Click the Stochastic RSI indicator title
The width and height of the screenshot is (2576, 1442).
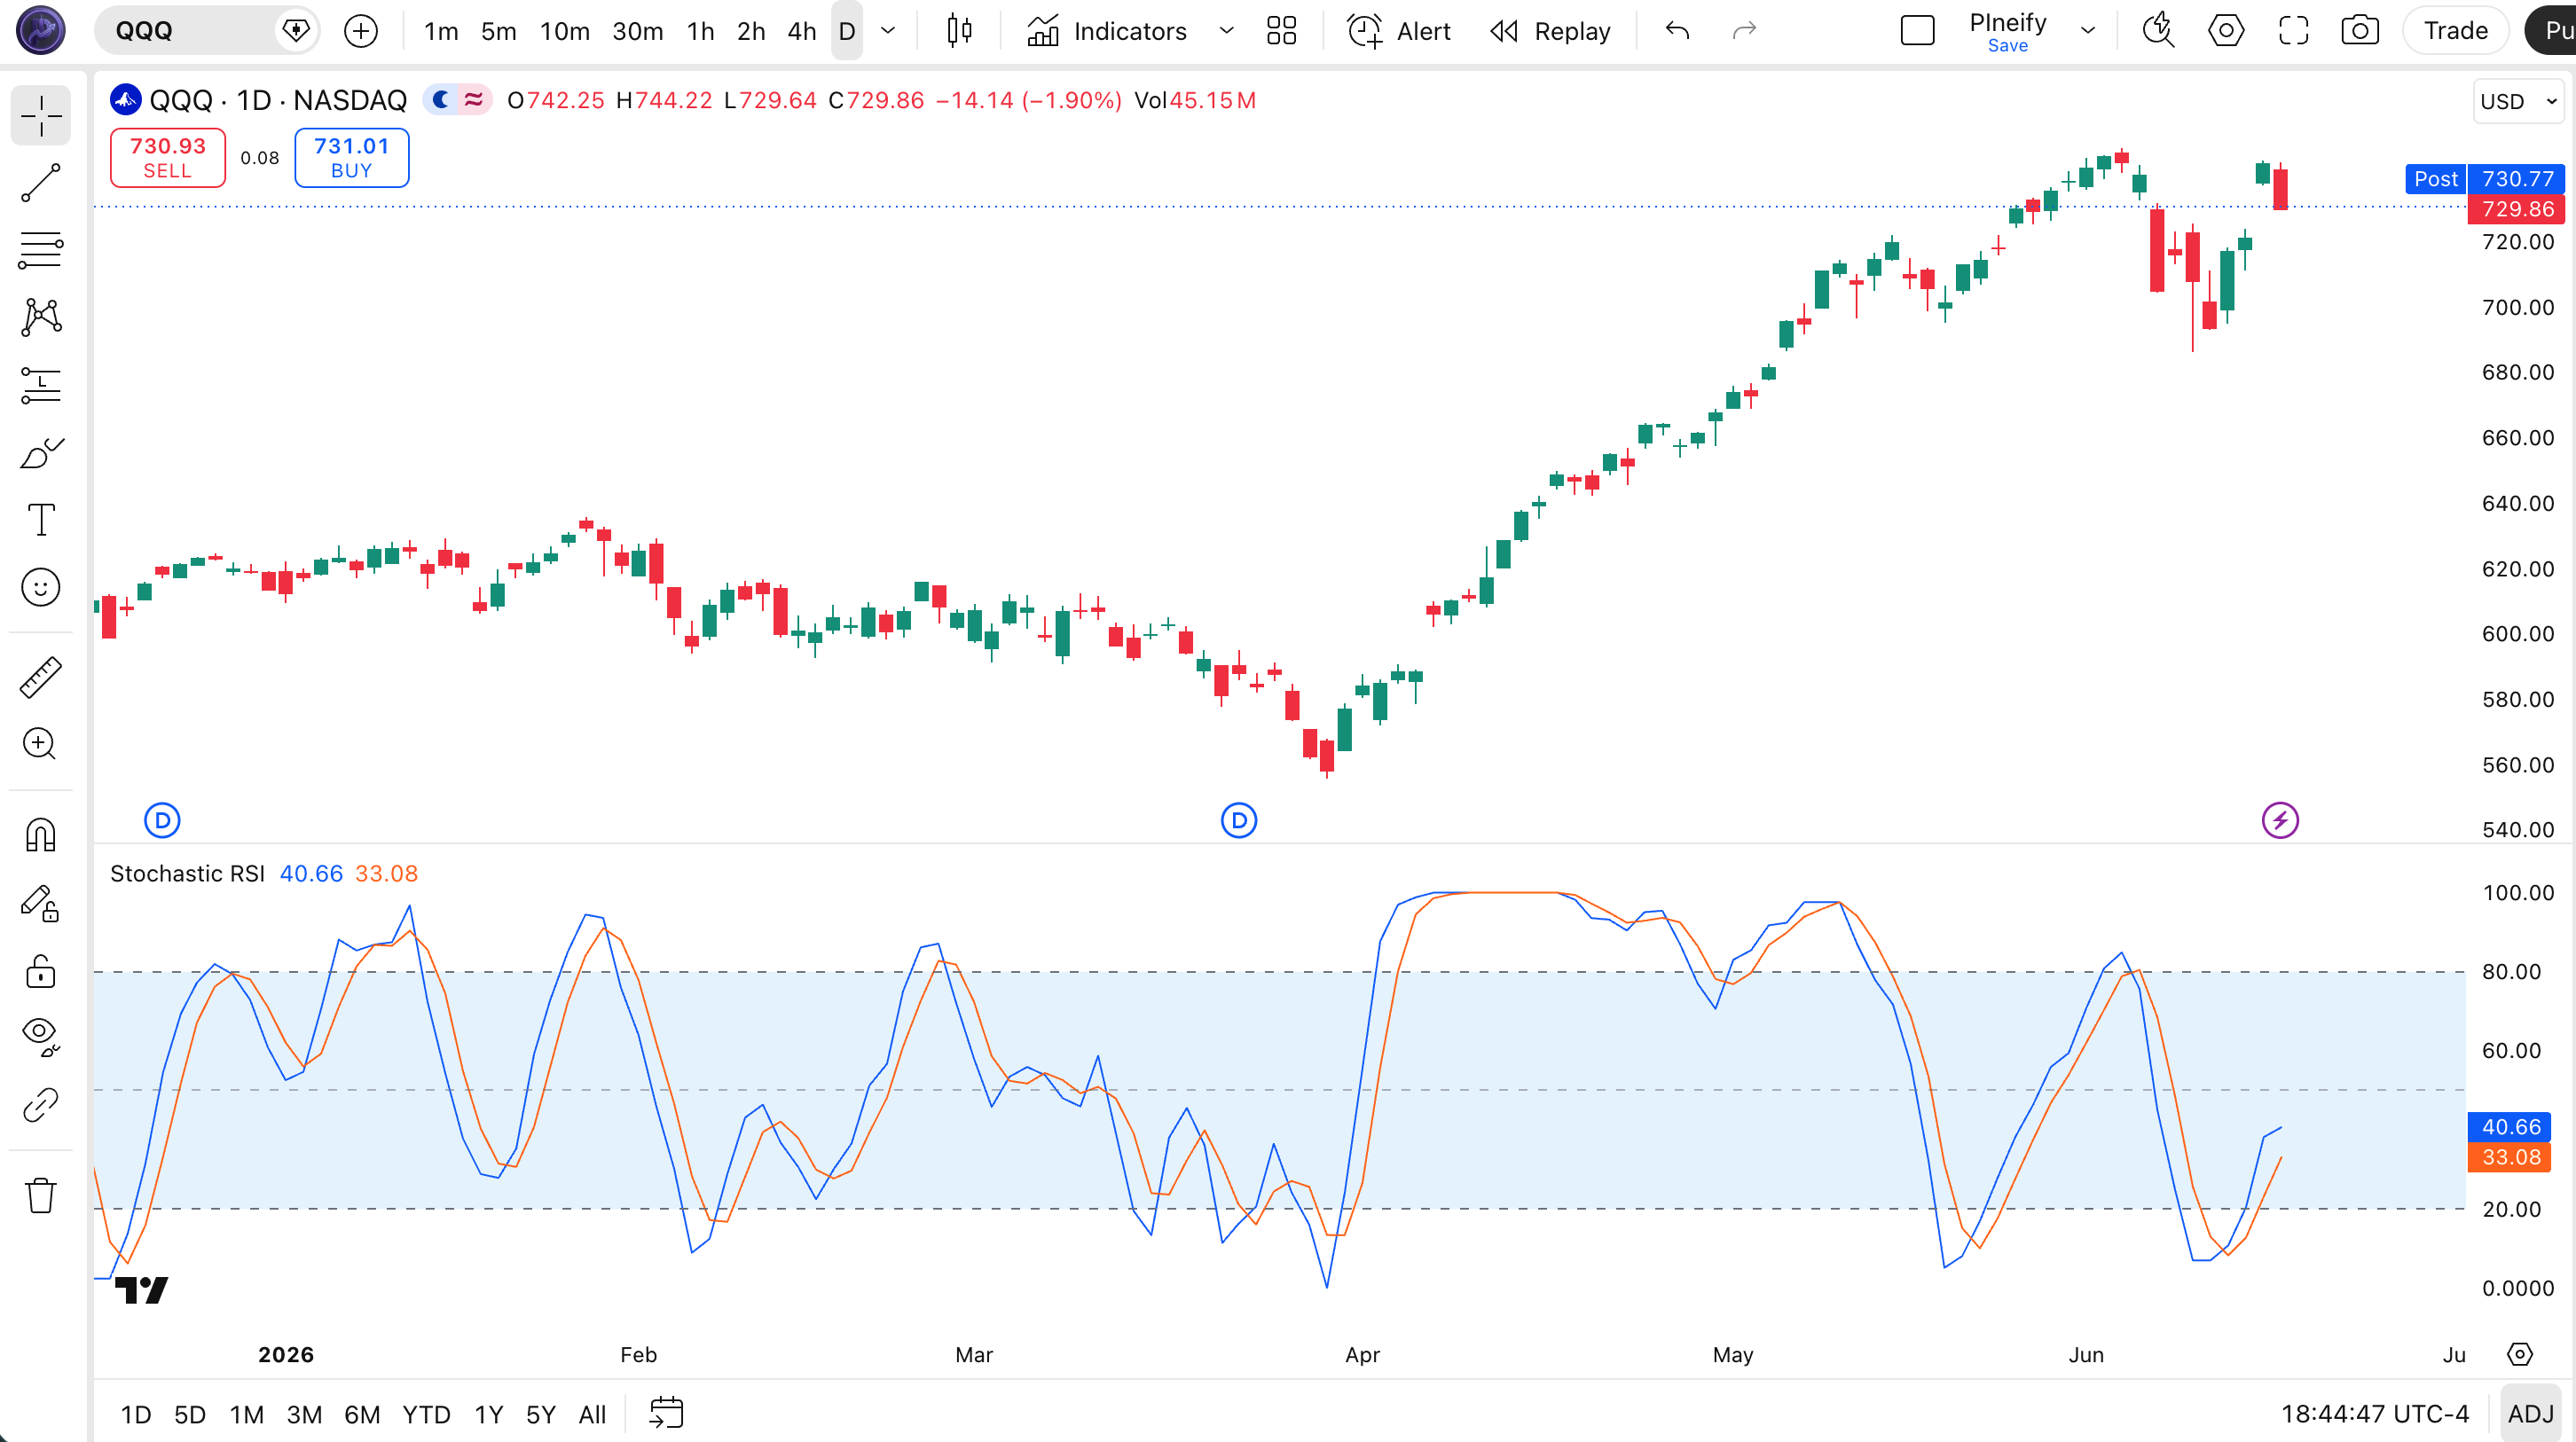point(187,873)
